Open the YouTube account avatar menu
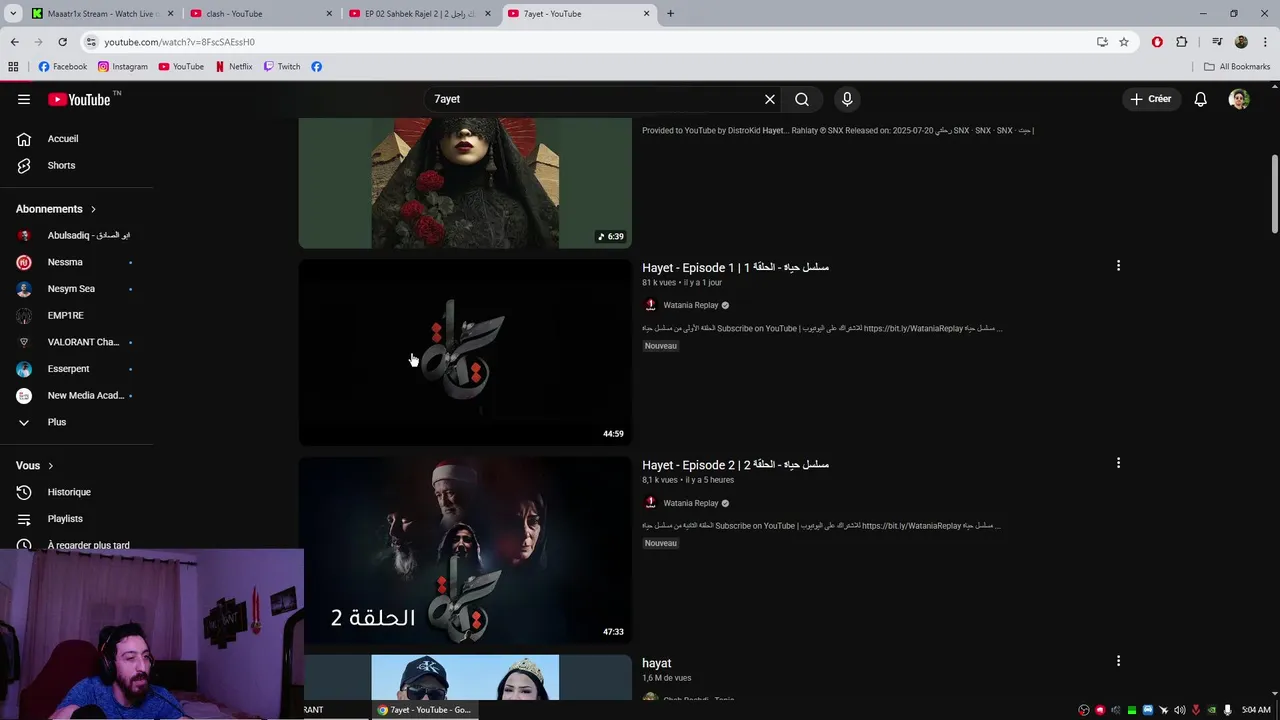 1239,99
